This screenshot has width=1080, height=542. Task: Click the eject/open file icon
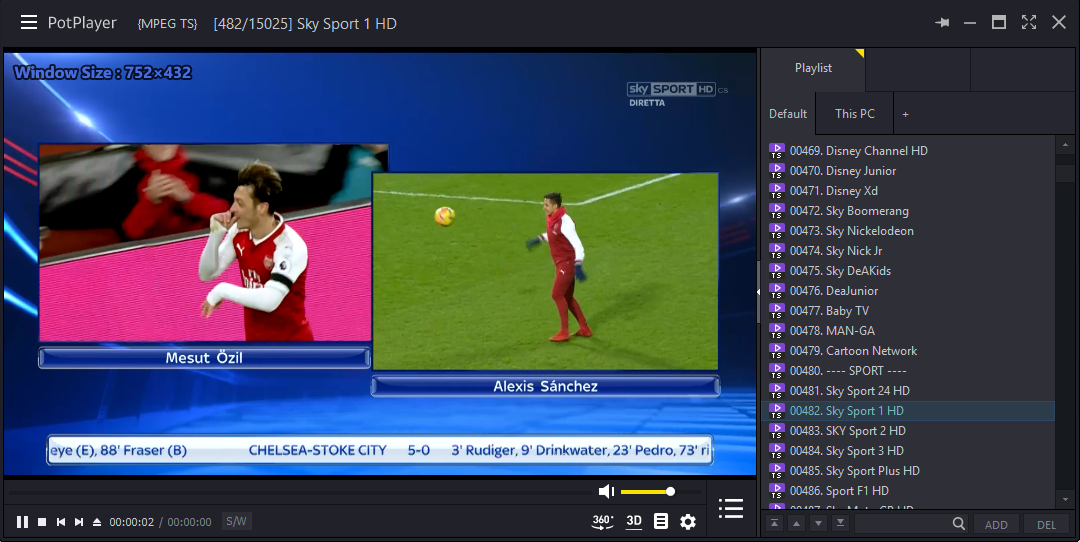point(97,522)
